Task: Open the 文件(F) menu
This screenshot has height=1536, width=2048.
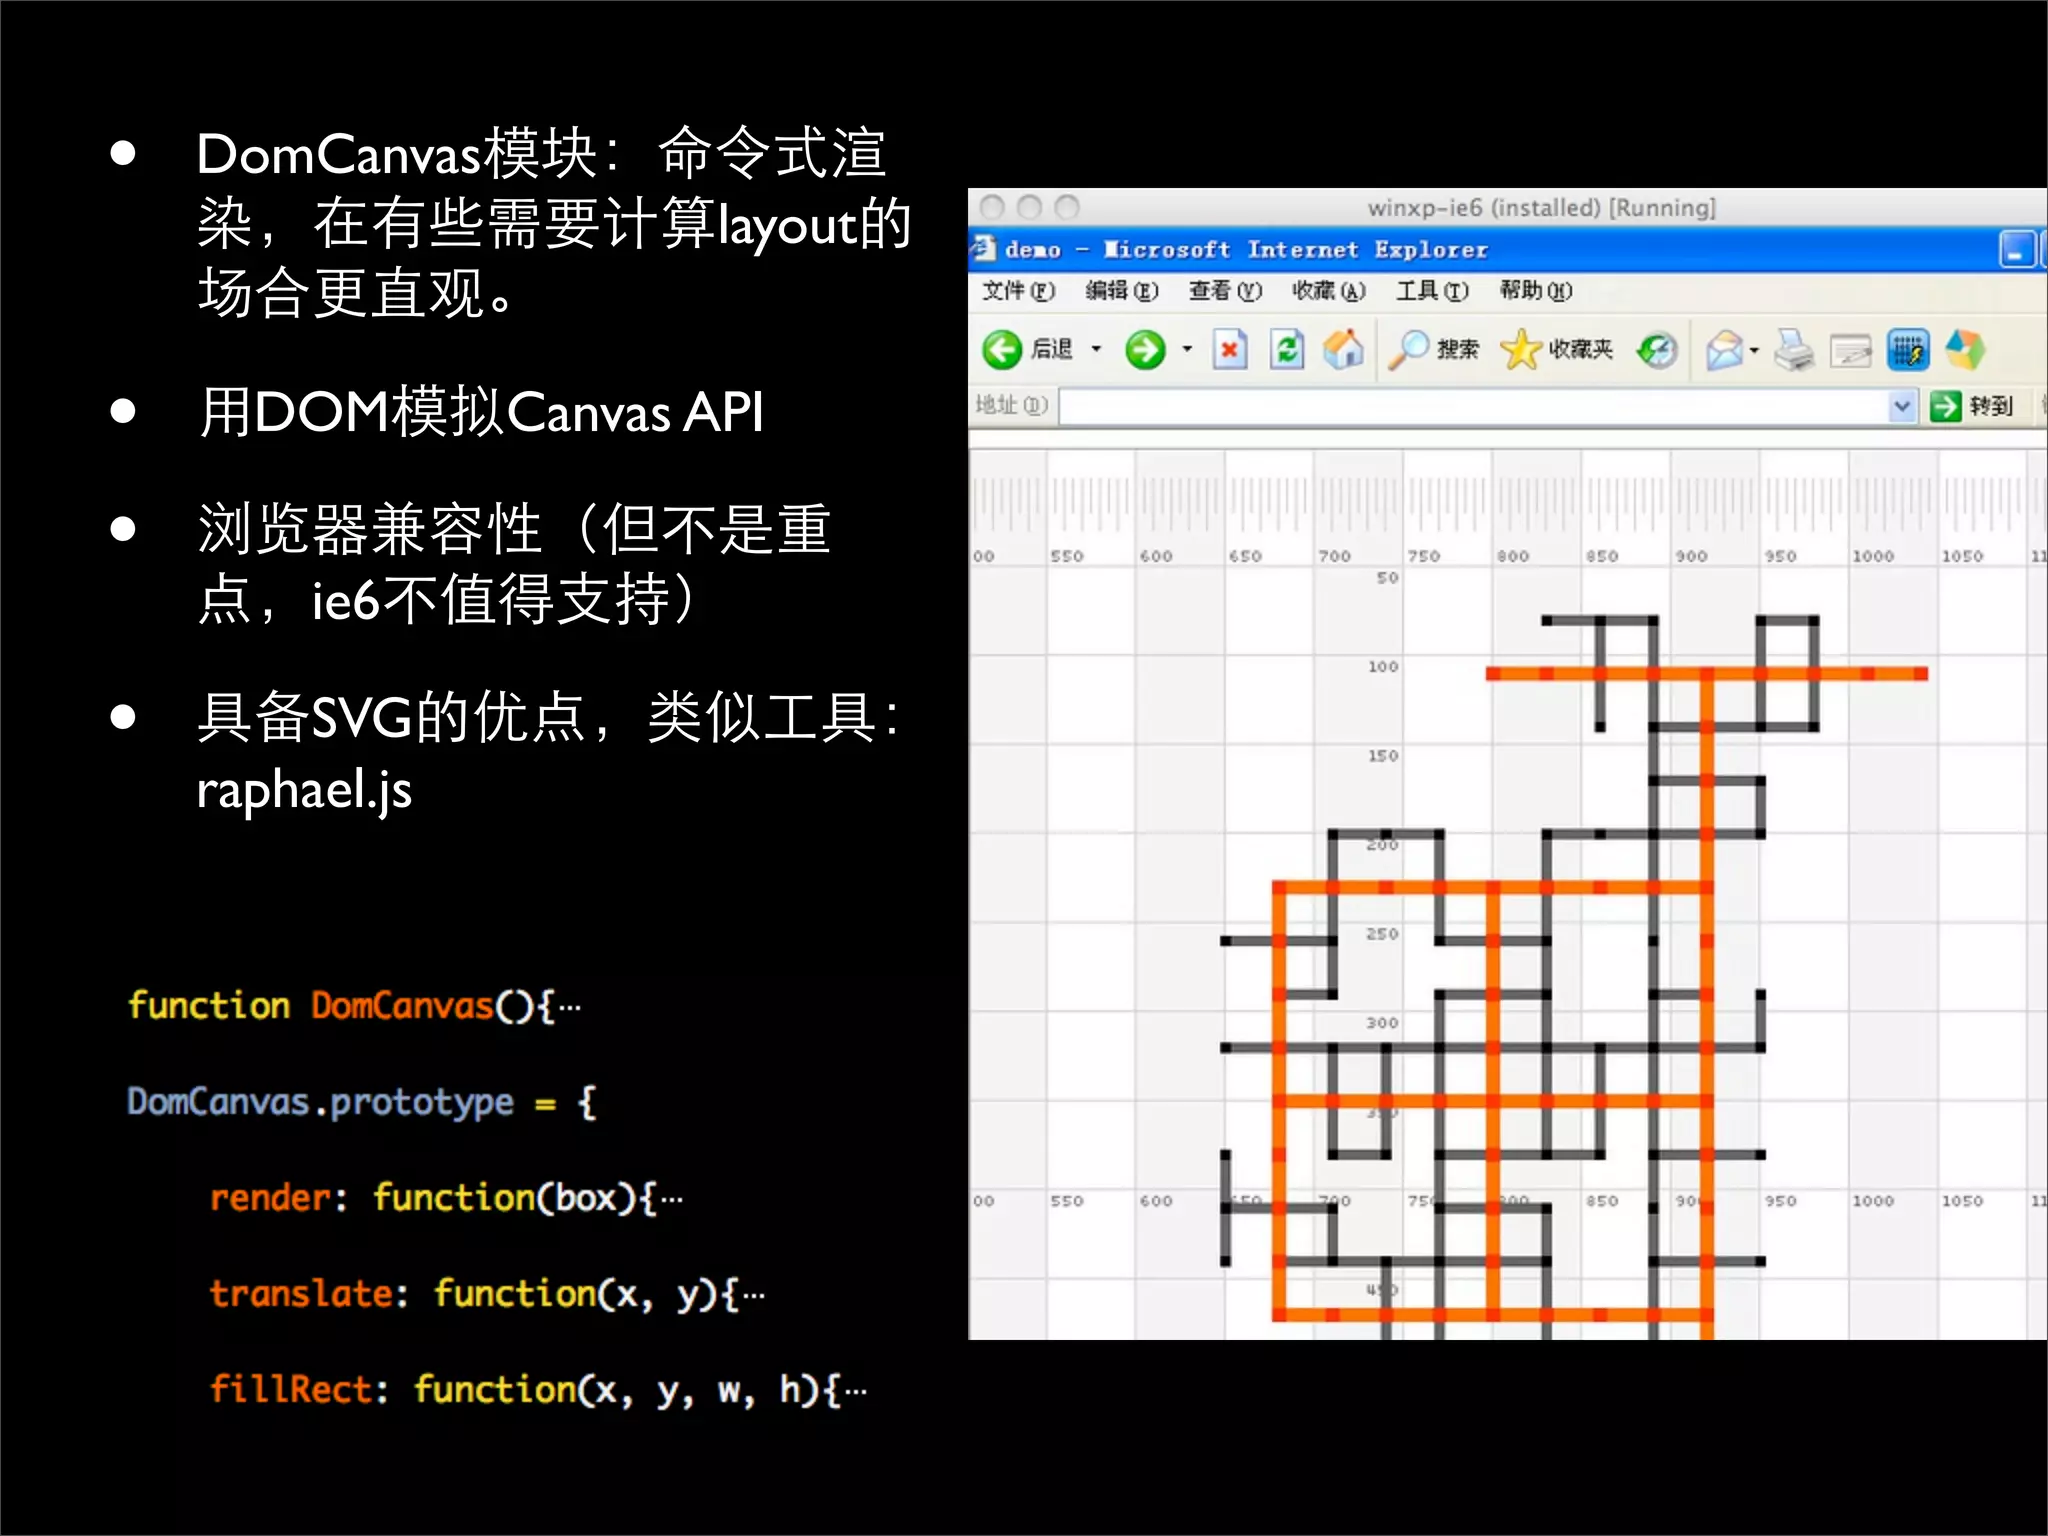Action: (1018, 291)
